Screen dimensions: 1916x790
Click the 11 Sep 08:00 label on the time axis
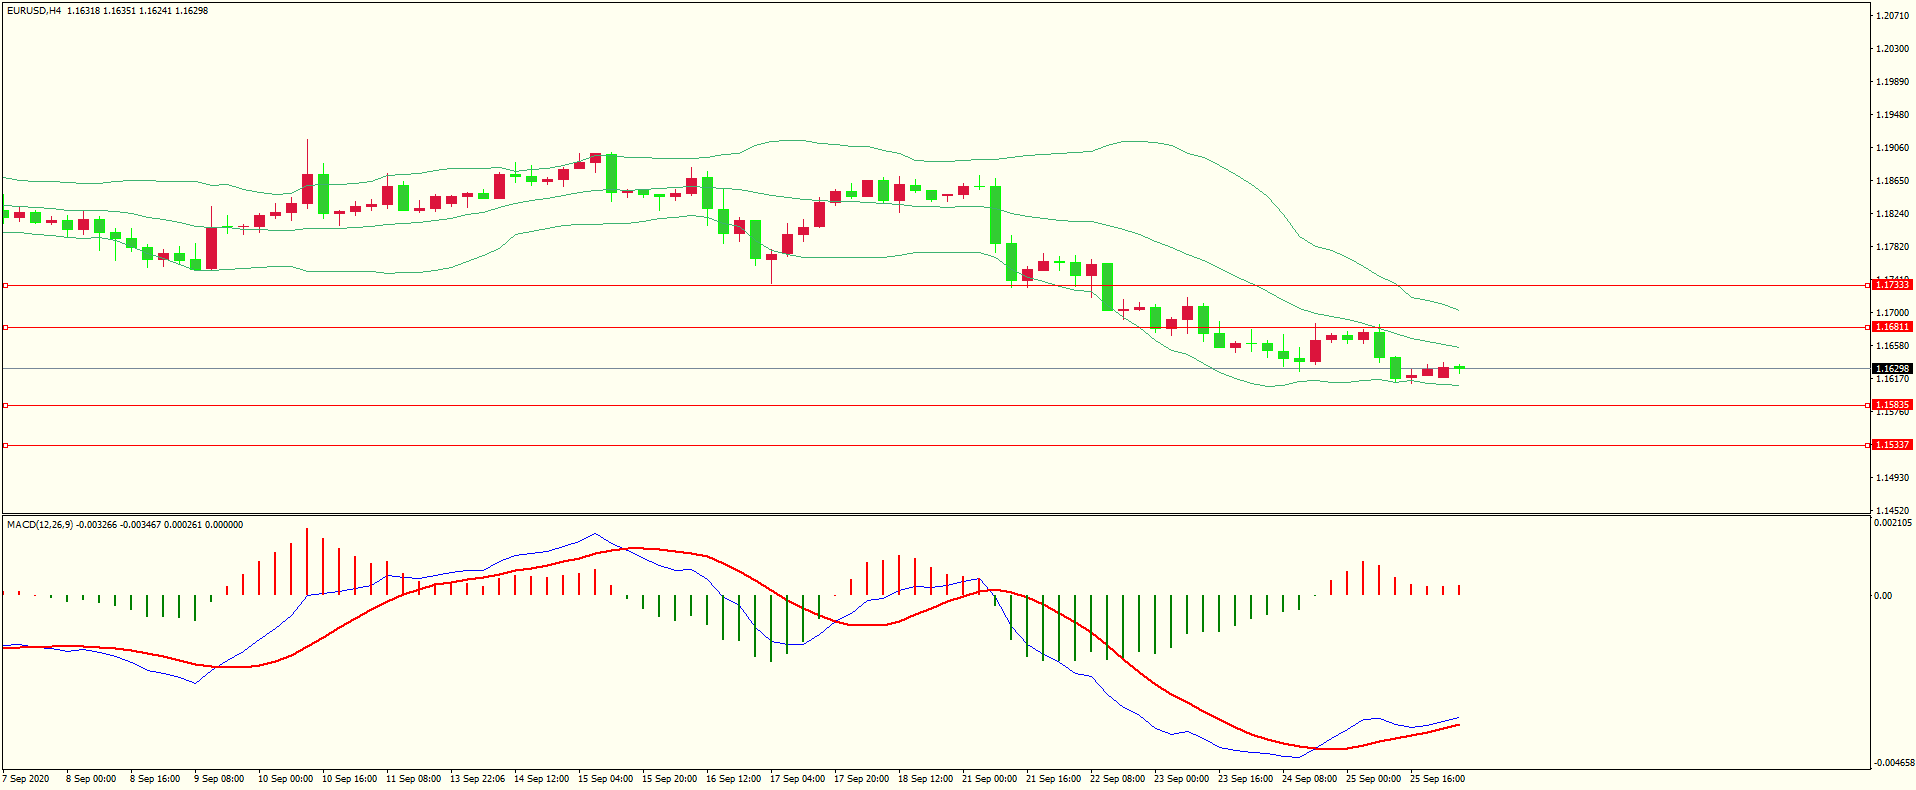[x=413, y=779]
